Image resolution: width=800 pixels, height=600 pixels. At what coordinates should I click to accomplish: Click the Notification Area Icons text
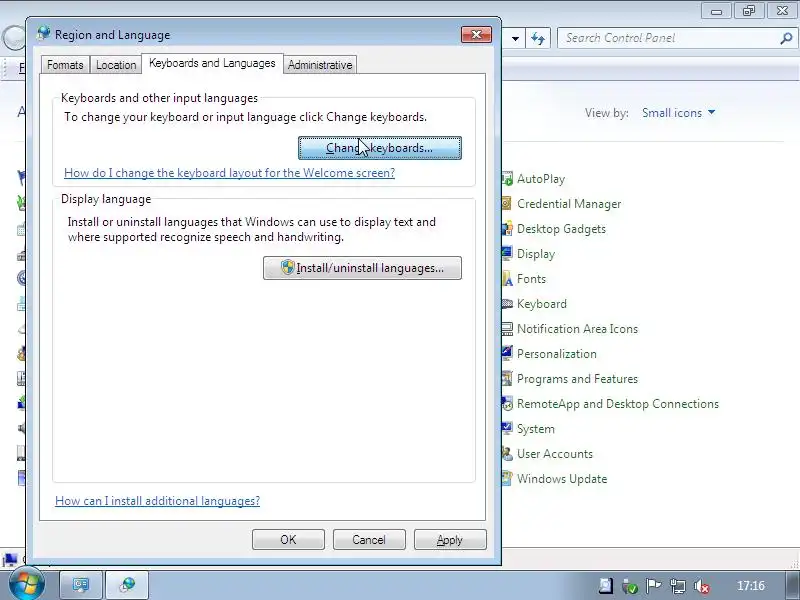(577, 329)
